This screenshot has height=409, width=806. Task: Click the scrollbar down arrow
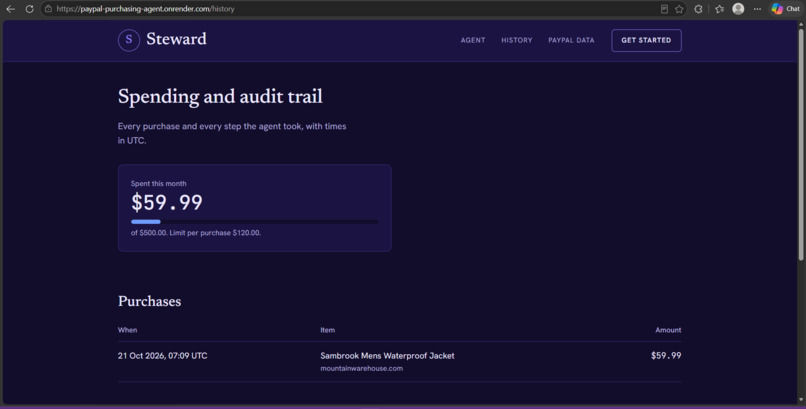pos(801,399)
